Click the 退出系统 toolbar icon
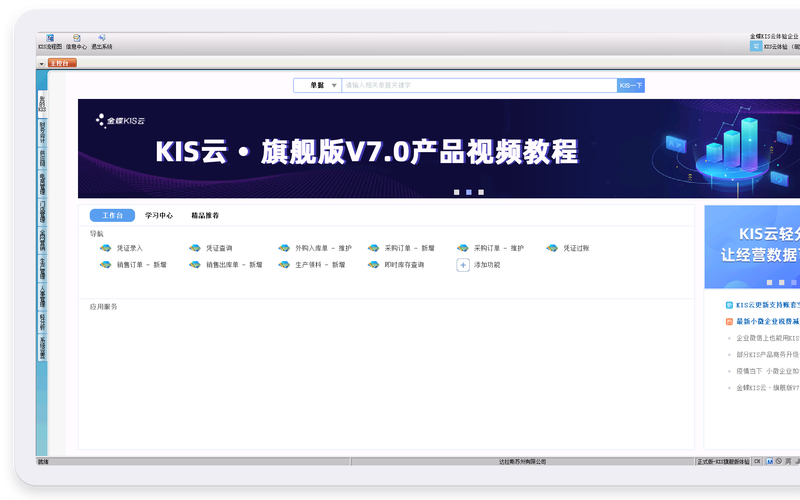 102,40
